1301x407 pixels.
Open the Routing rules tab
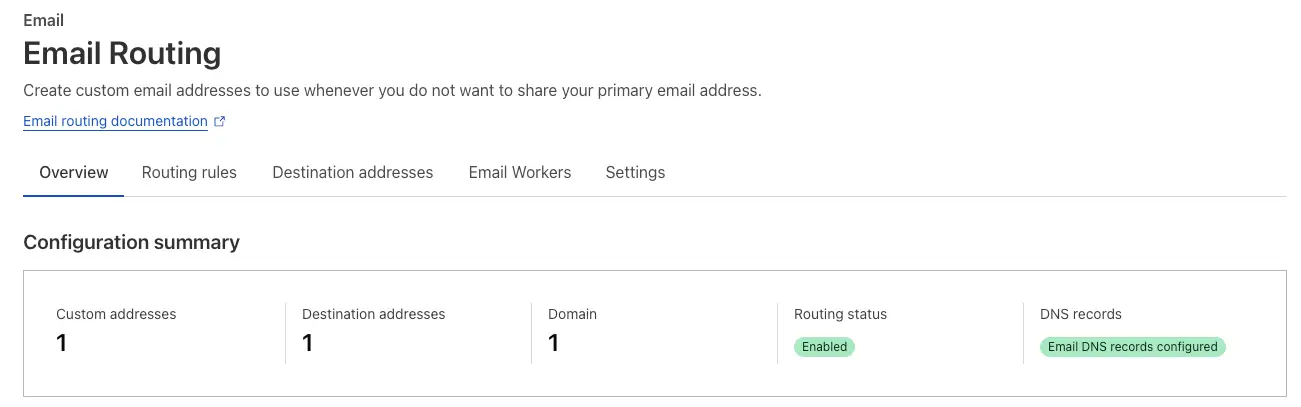click(189, 172)
